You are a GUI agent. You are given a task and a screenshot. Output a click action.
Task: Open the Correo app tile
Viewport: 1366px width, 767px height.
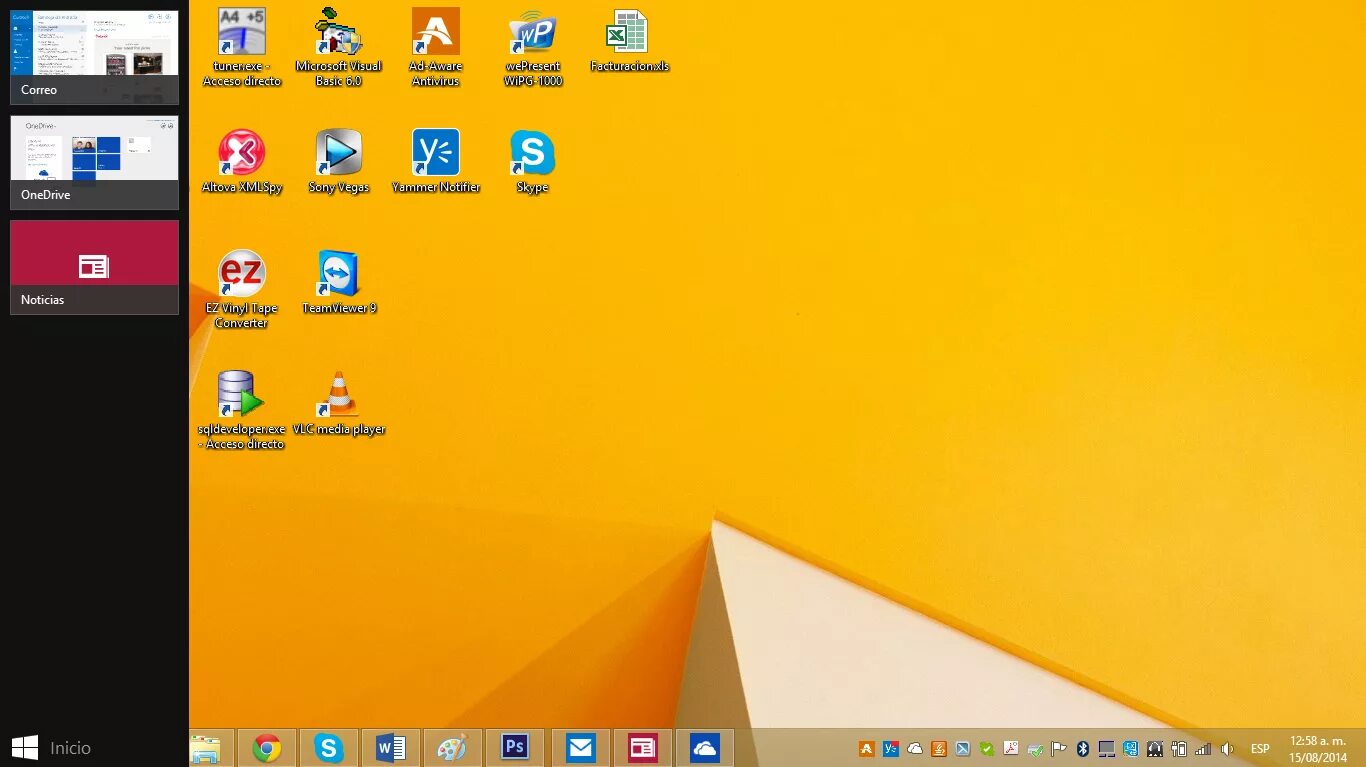point(93,50)
